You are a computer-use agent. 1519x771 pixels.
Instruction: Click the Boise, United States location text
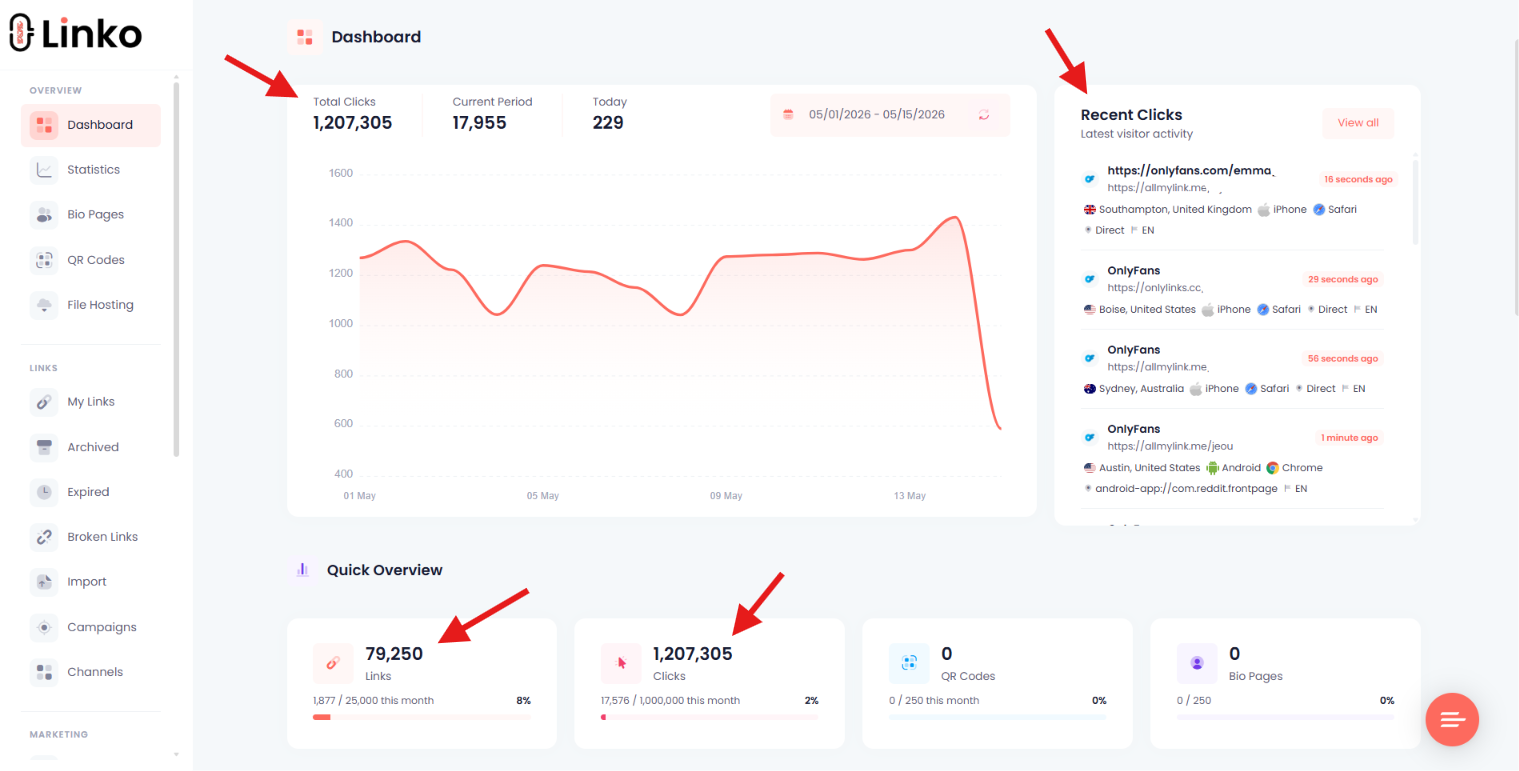[1147, 310]
